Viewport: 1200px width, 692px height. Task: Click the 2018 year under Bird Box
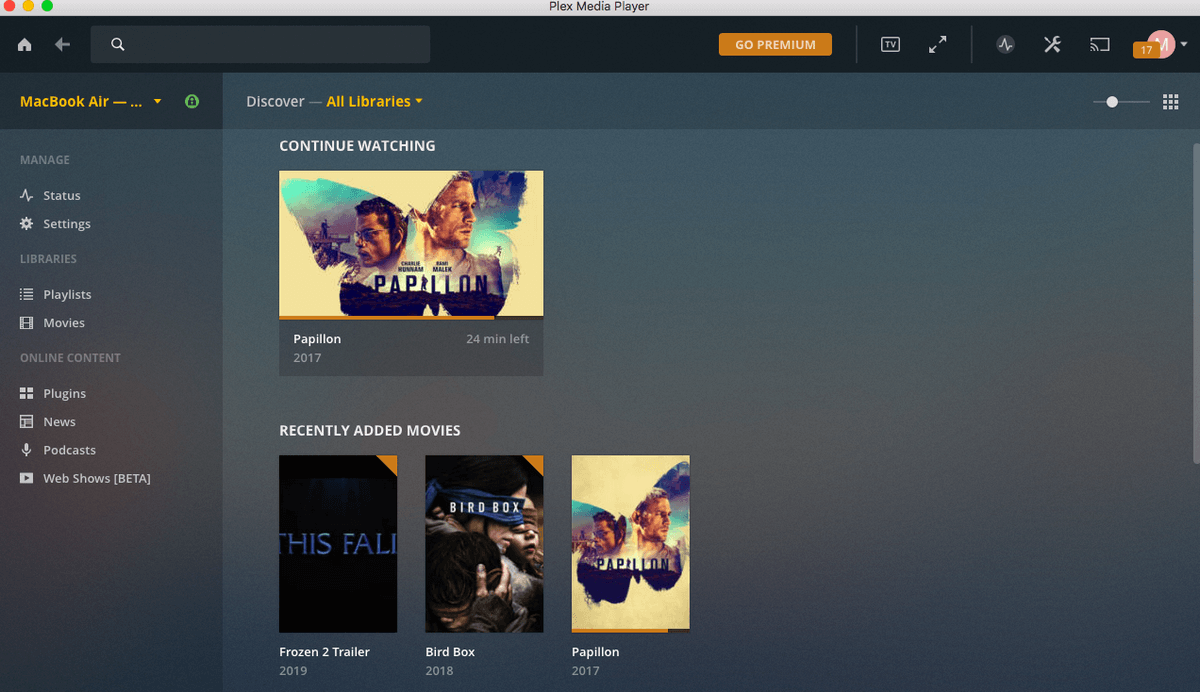(x=439, y=671)
